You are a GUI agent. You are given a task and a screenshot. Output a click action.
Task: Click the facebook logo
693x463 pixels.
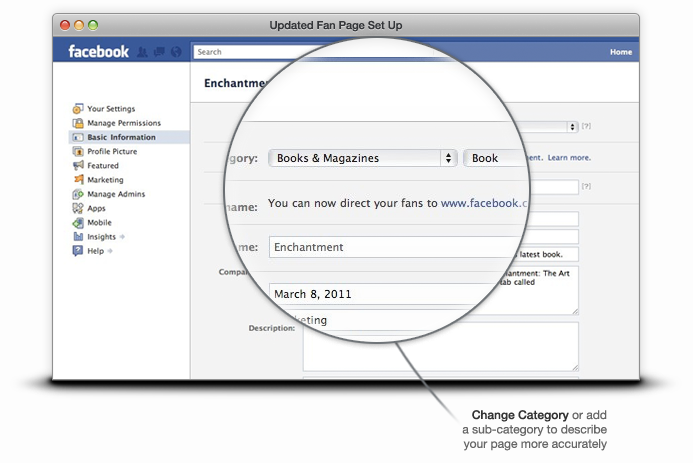[99, 52]
